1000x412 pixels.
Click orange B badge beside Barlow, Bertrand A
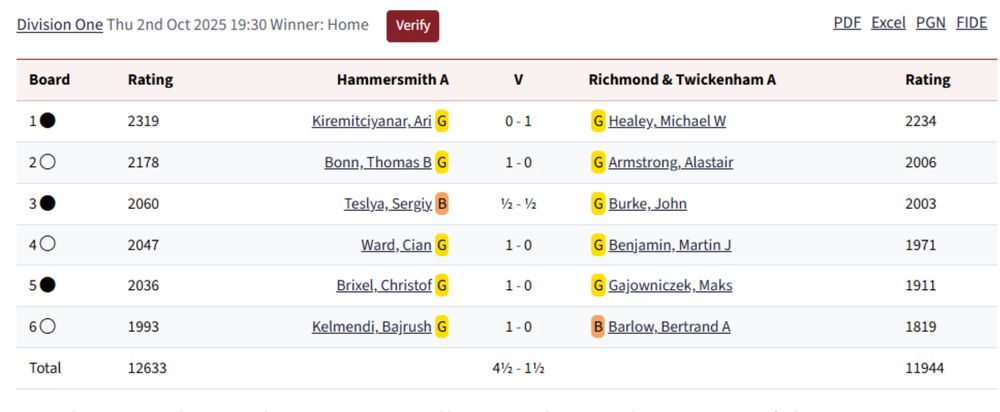[598, 327]
